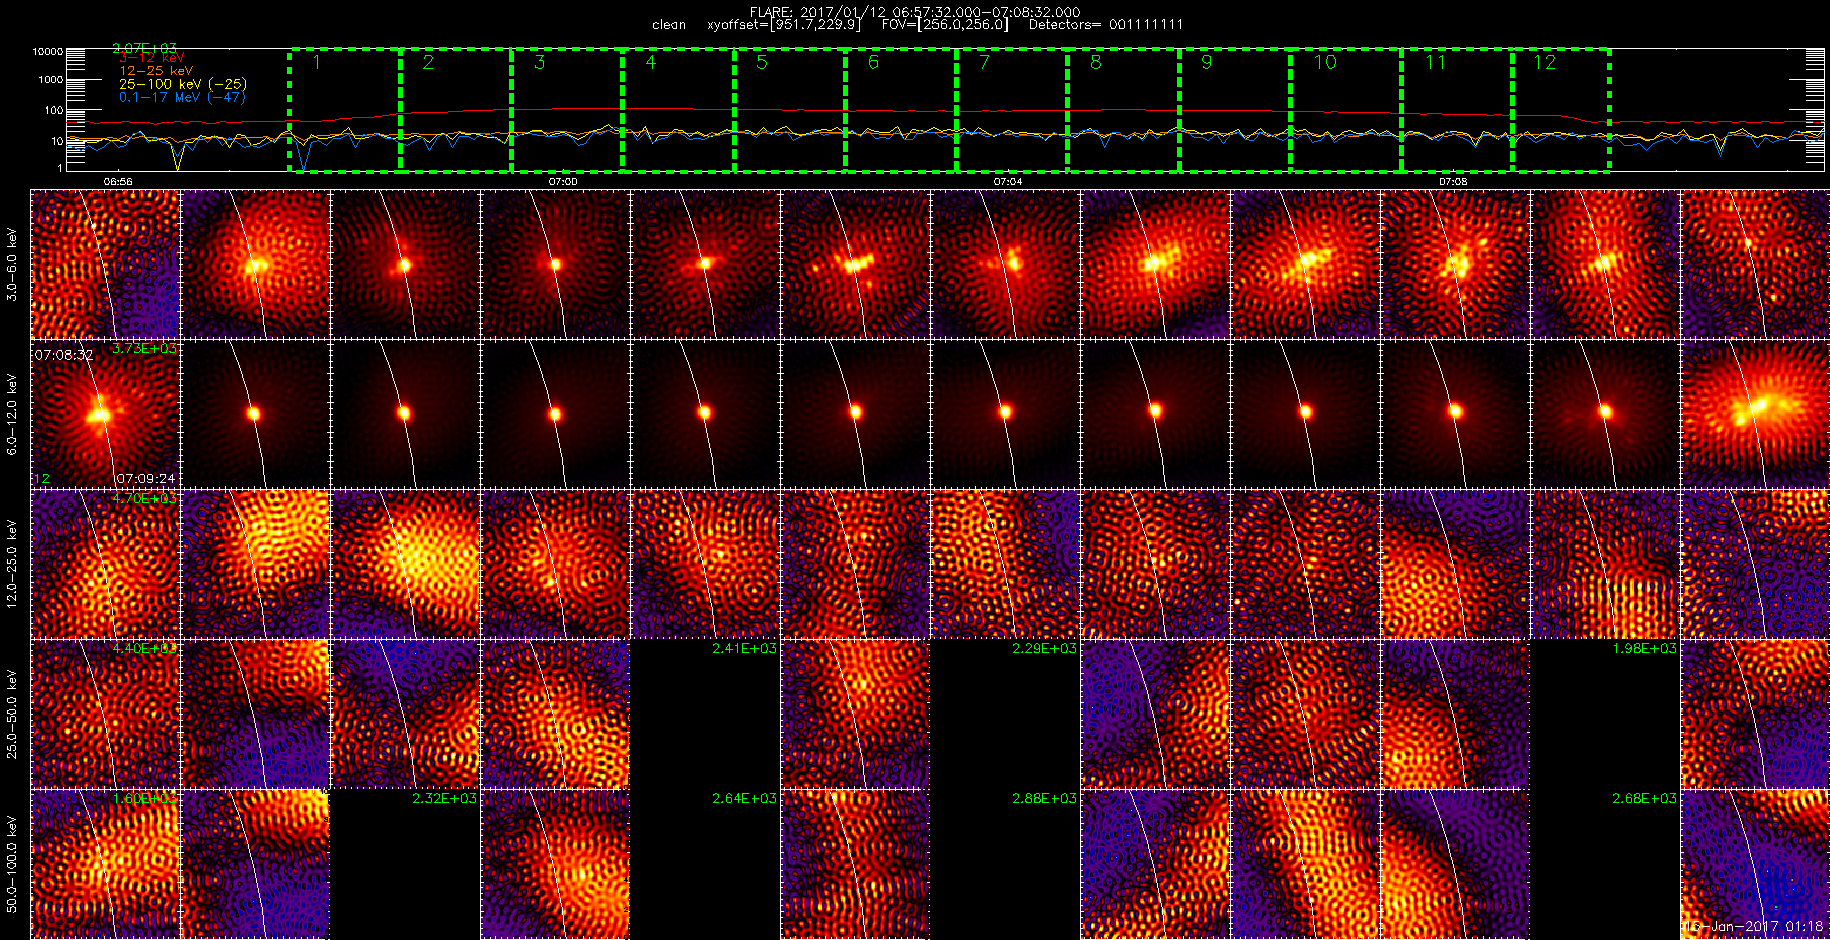Click the green '2.29E+03' value in blank panel
1830x940 pixels.
point(1044,649)
